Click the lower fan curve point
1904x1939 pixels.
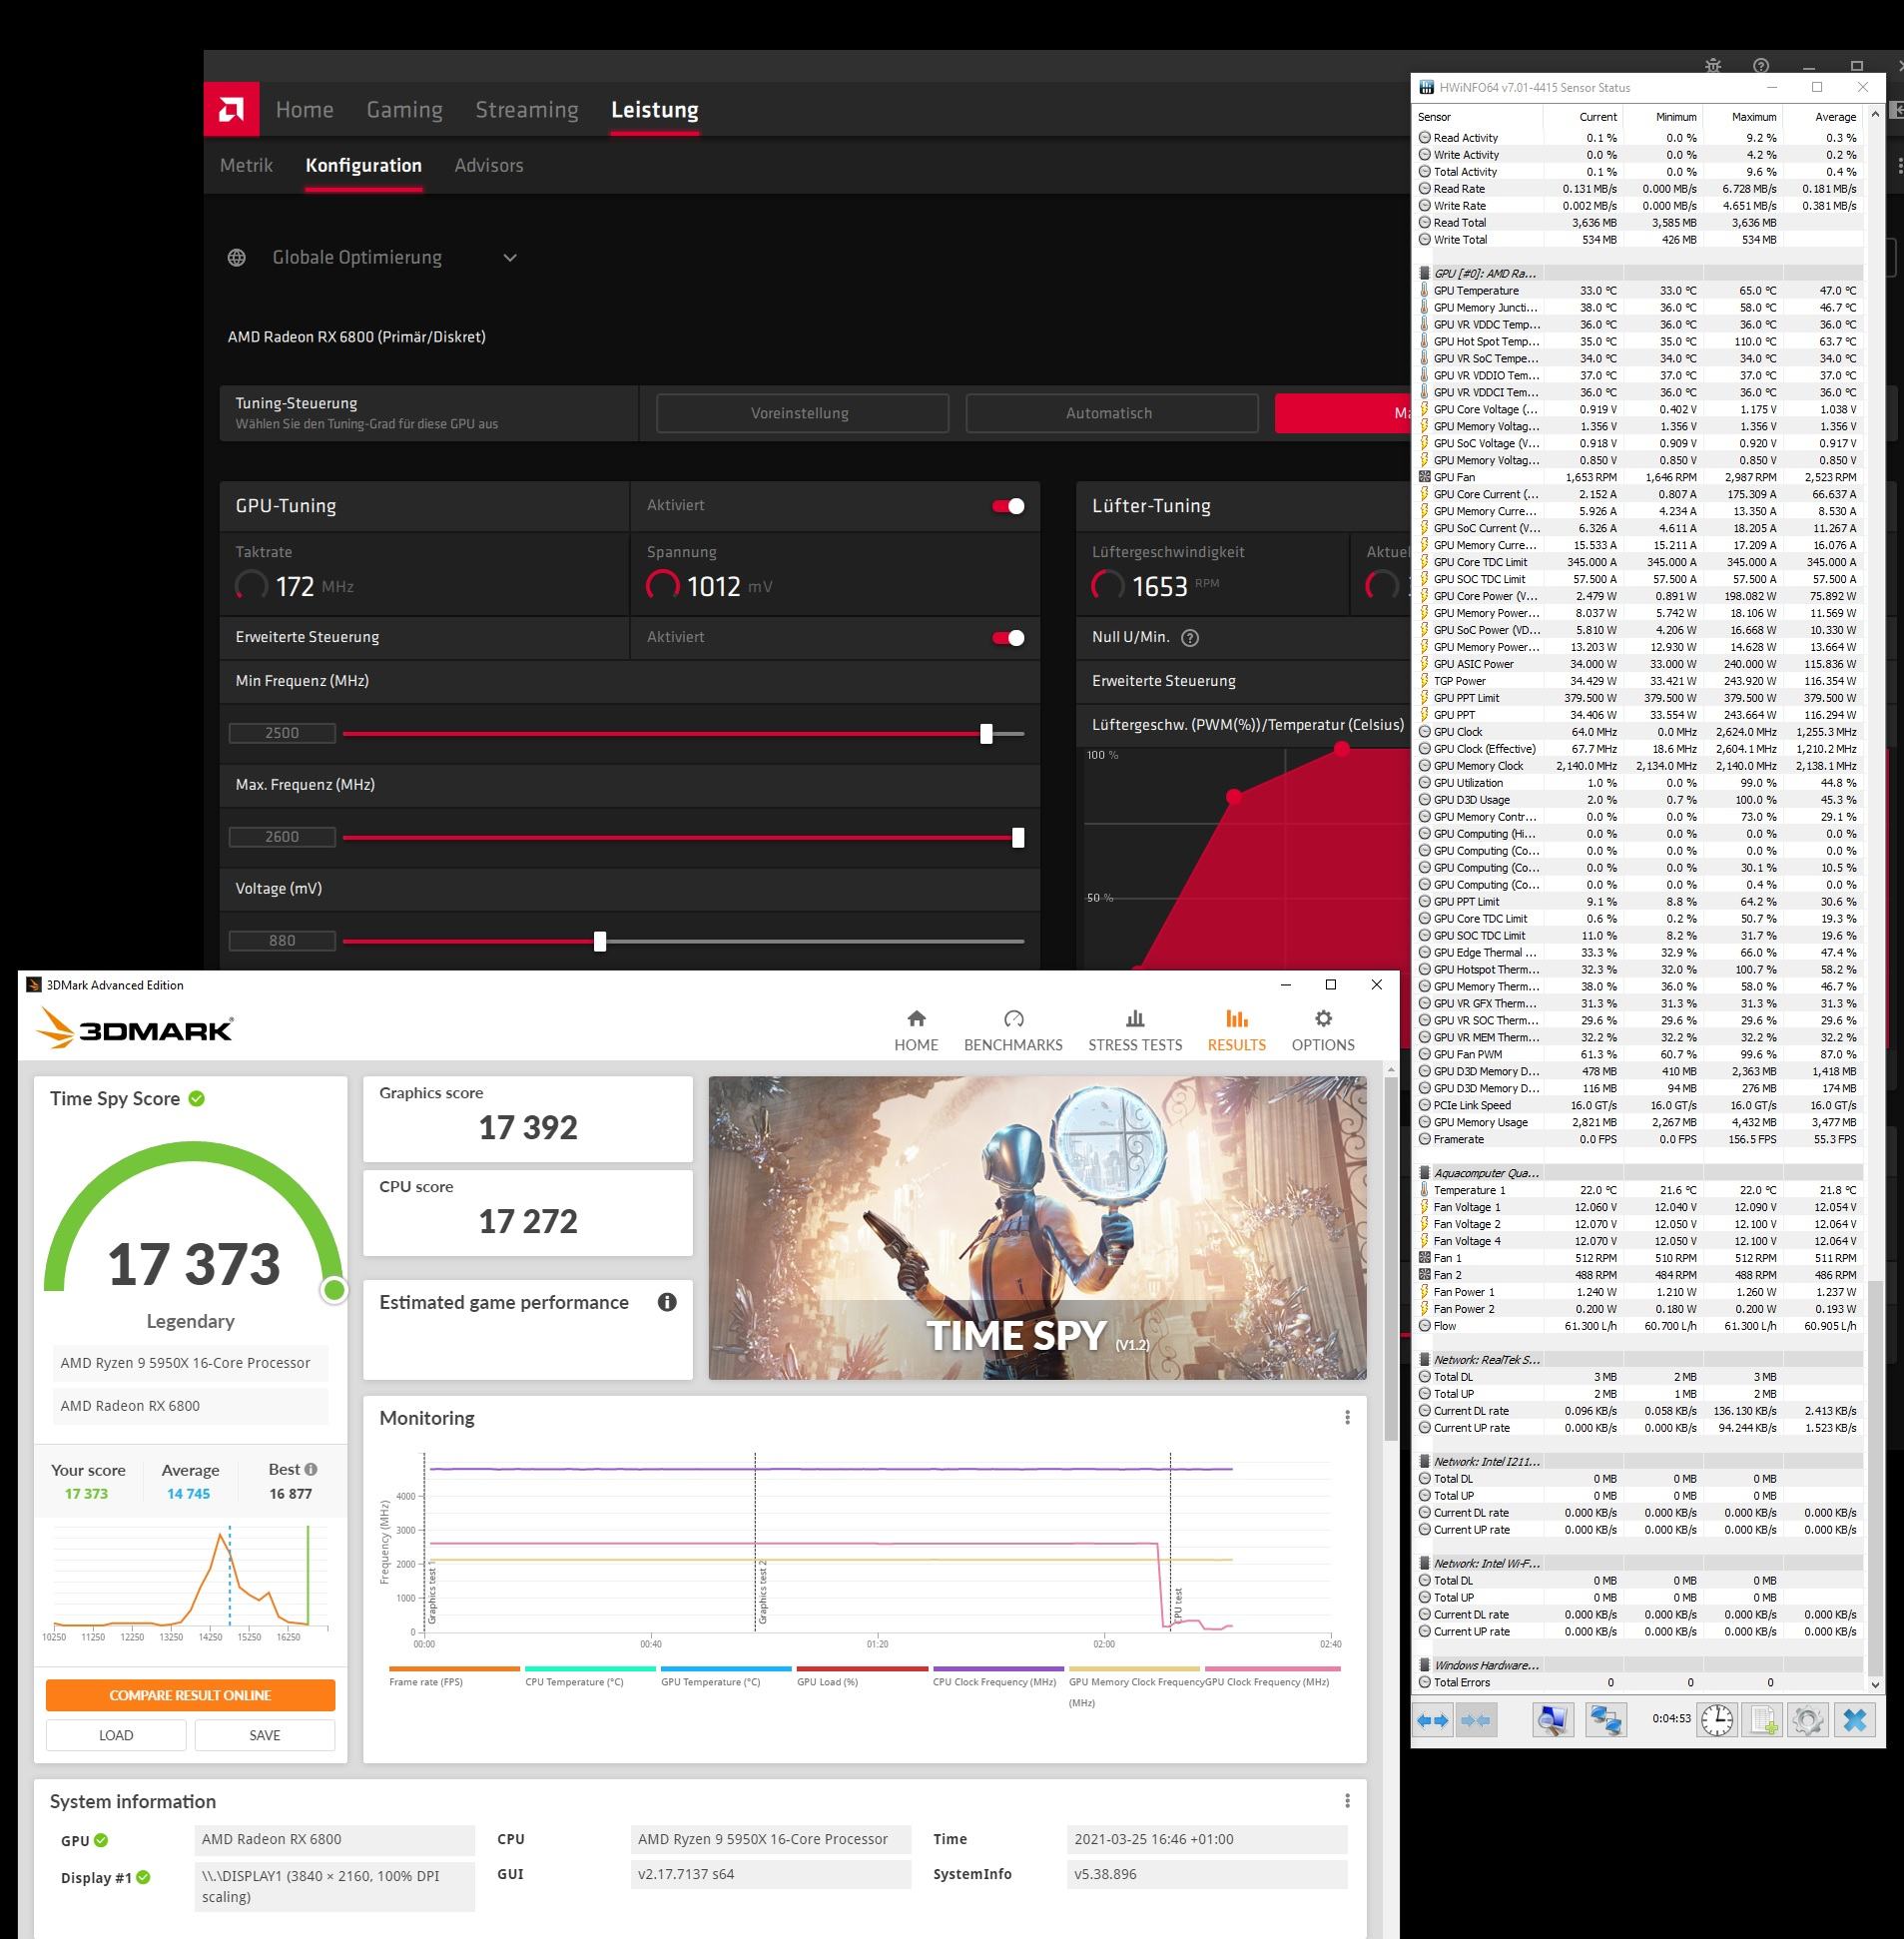(1234, 797)
